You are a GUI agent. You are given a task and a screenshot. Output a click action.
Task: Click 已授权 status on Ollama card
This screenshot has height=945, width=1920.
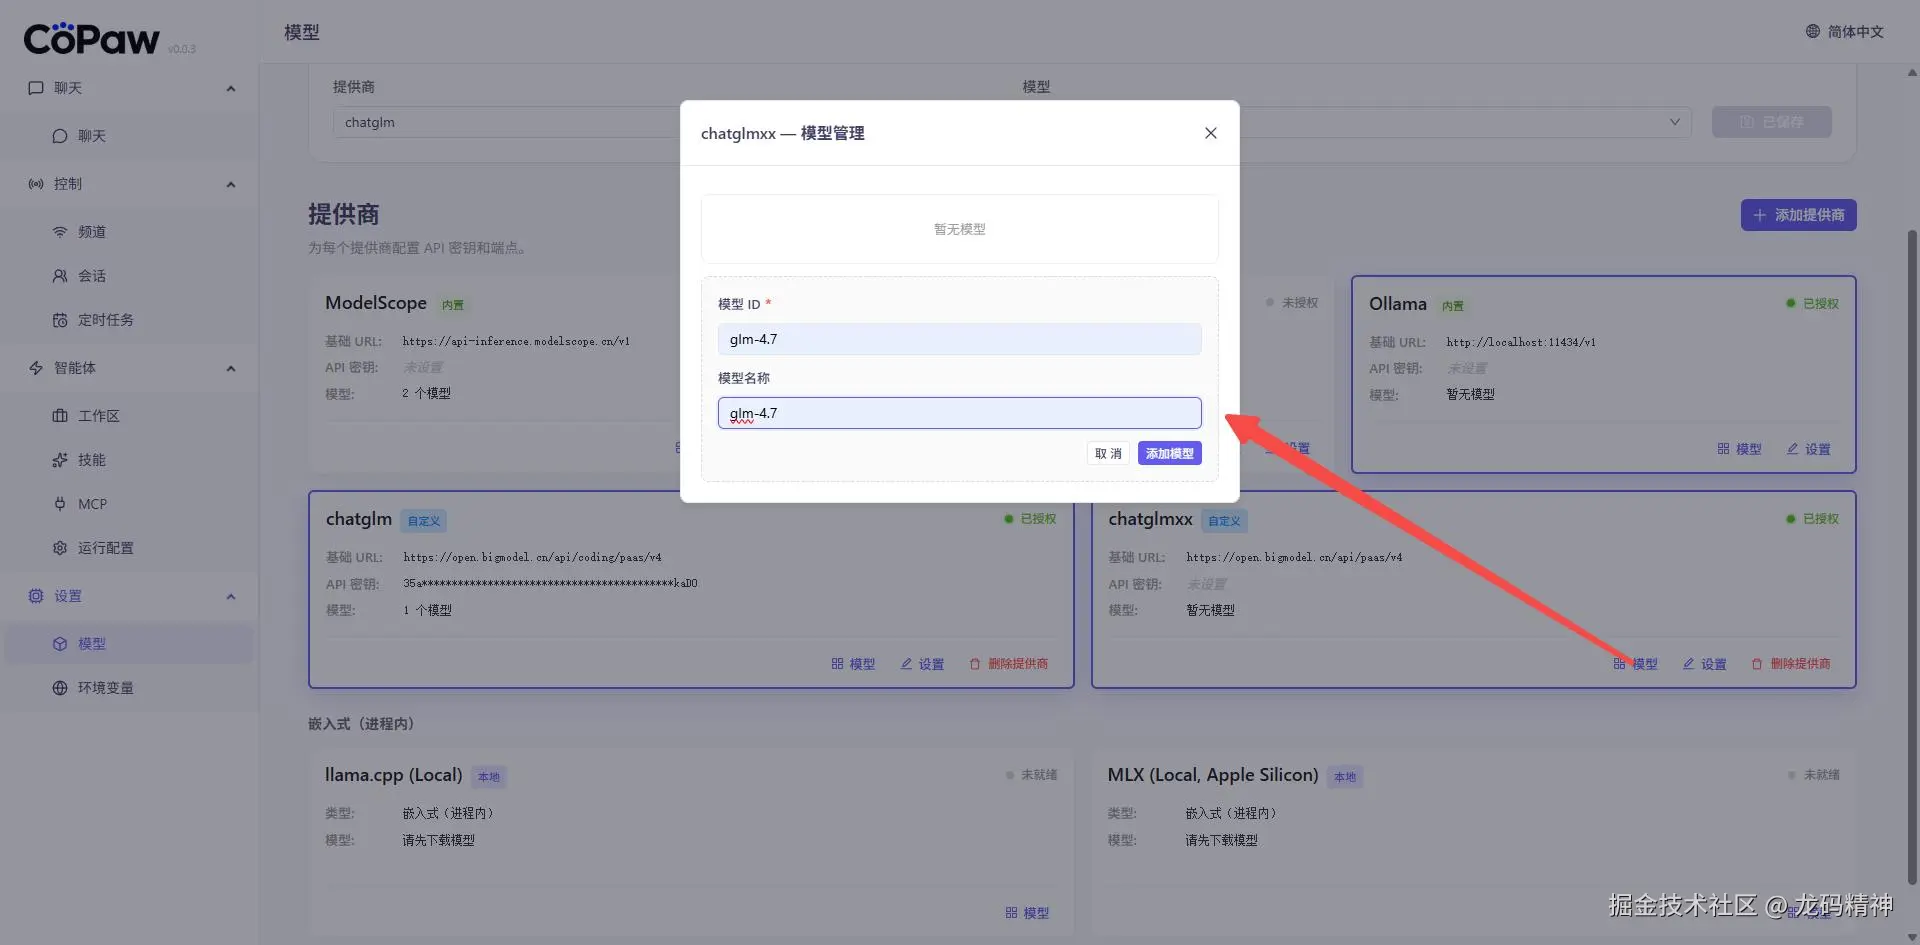pos(1812,303)
